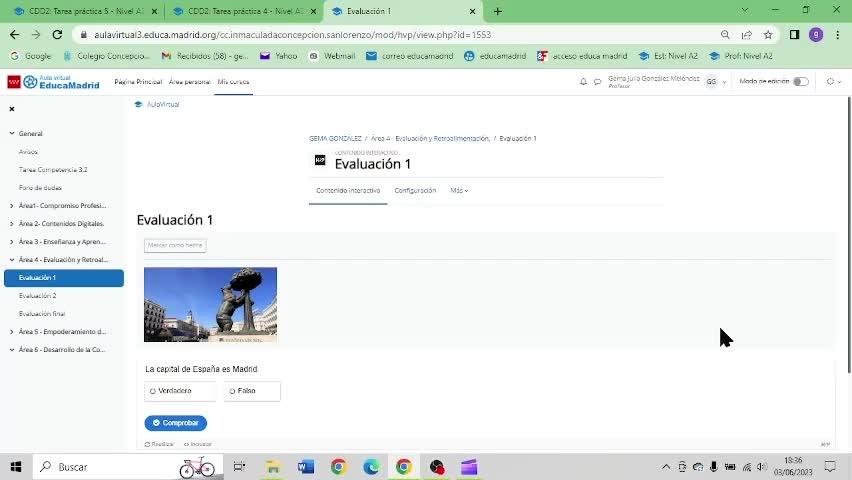Click the EducaMadrid logo
The width and height of the screenshot is (852, 480).
coord(53,82)
